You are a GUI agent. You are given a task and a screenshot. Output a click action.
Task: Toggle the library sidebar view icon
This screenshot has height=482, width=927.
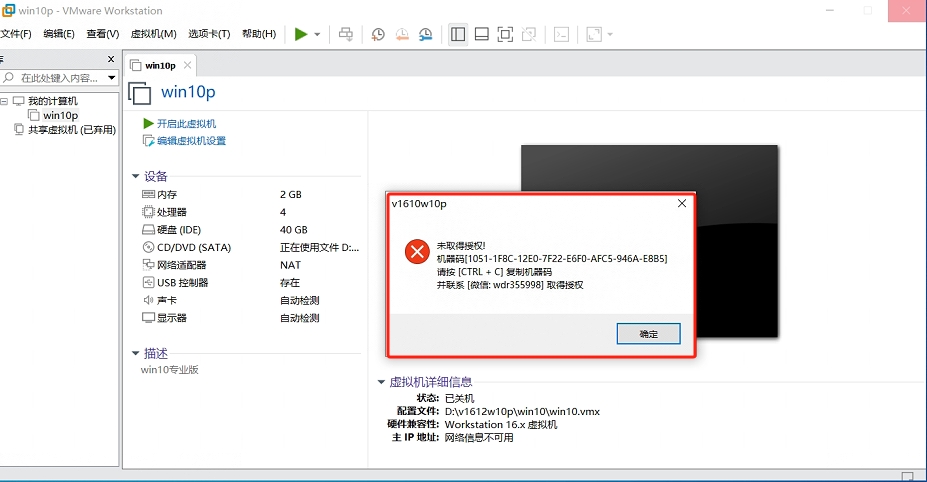click(x=458, y=34)
